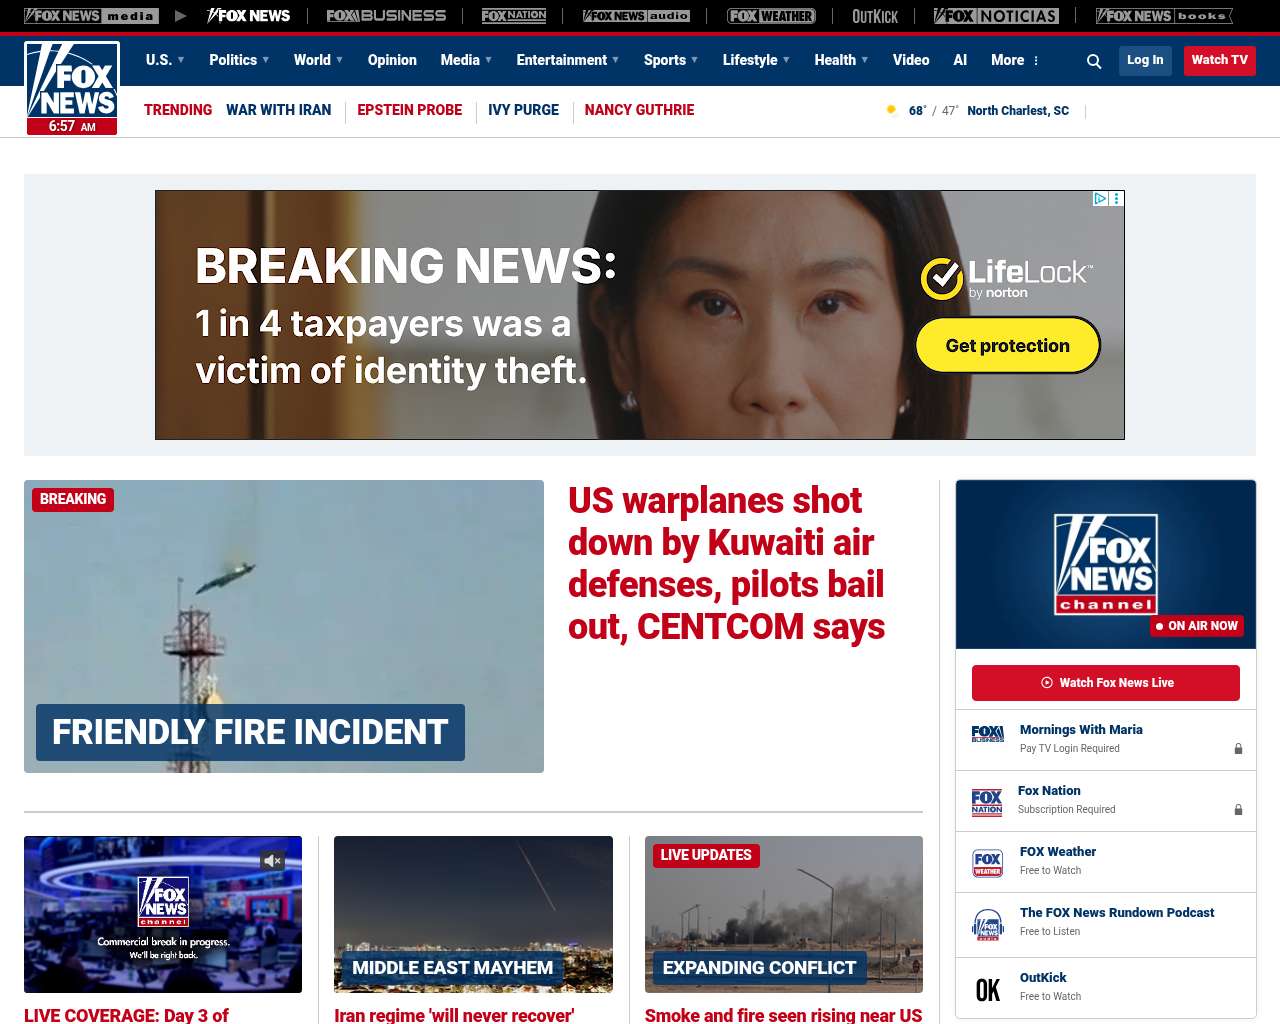Click the Fox News logo in top network bar

(x=249, y=16)
